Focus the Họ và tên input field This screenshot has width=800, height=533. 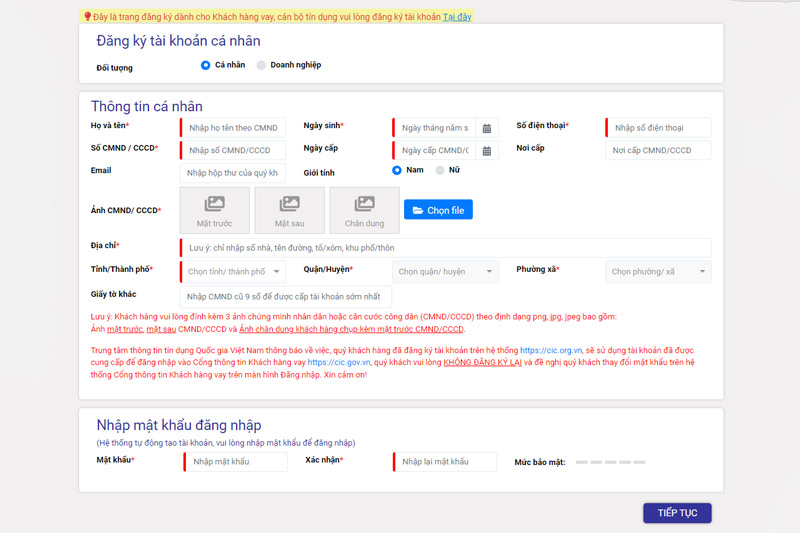[x=233, y=128]
